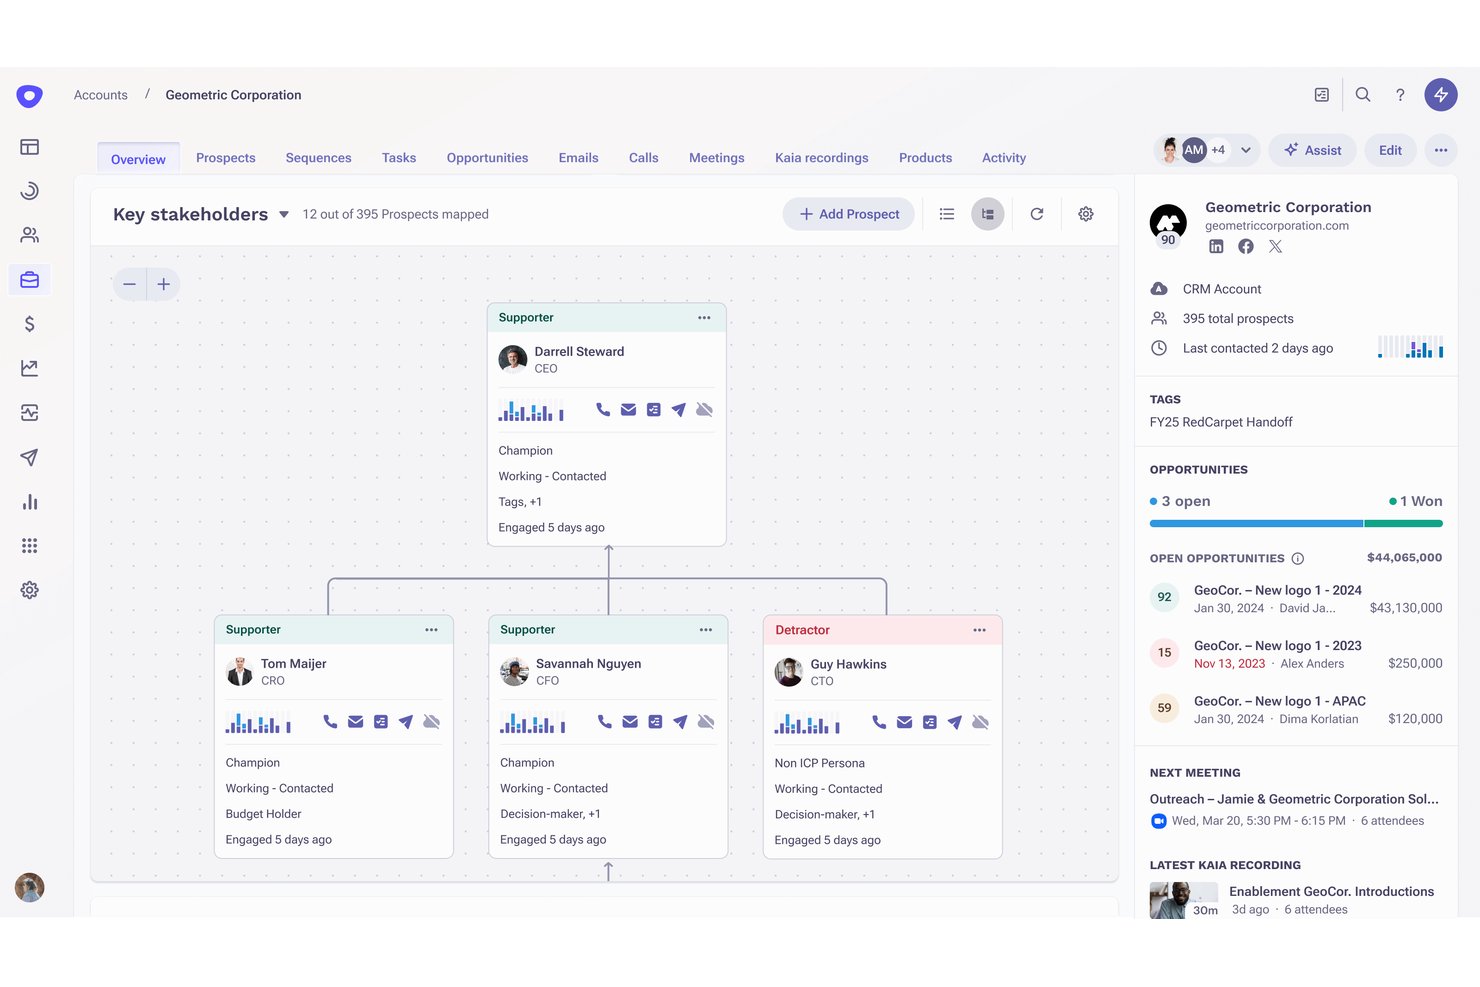Screen dimensions: 1480x987
Task: Open the nine-dot apps grid in the sidebar
Action: [30, 546]
